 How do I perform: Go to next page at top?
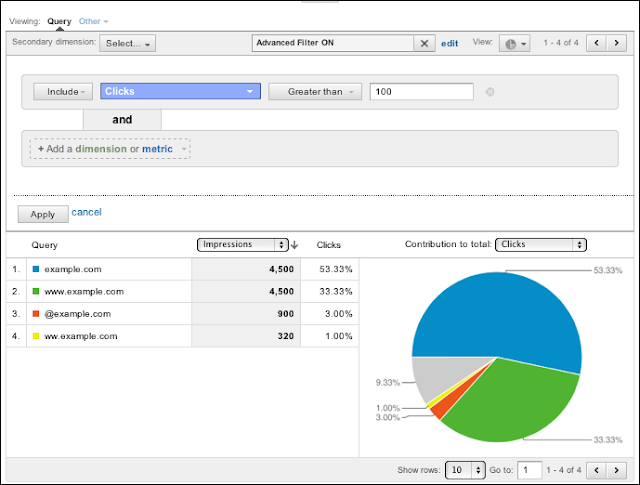620,44
